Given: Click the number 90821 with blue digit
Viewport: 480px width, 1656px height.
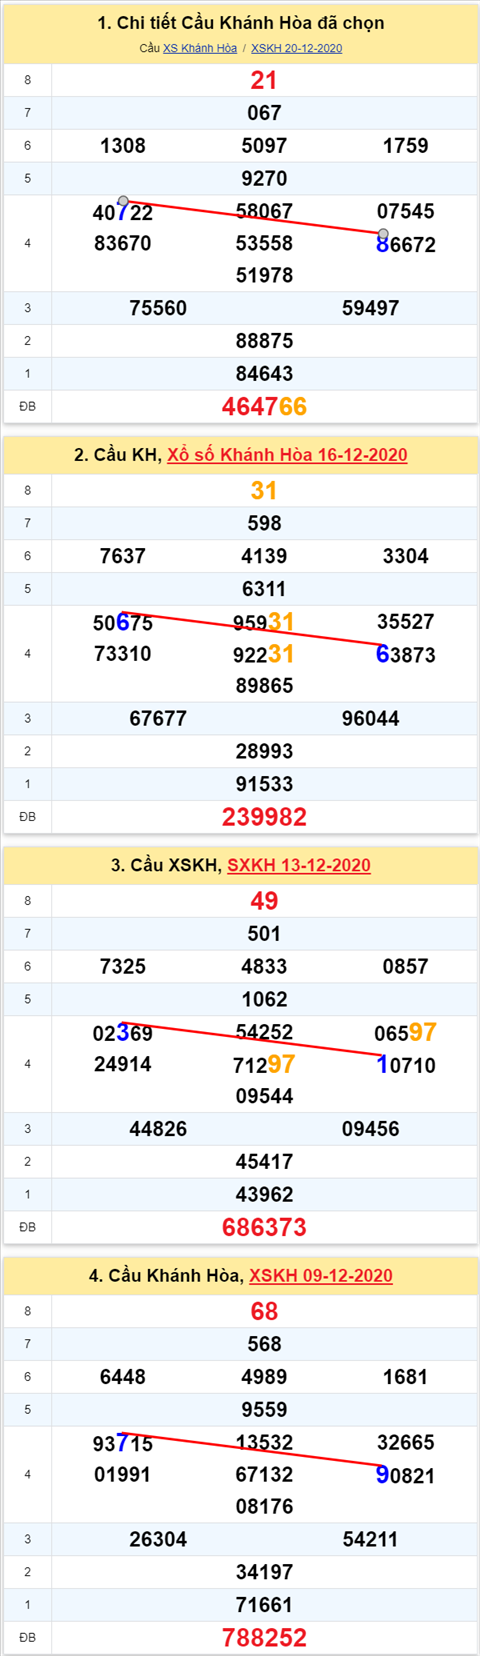Looking at the screenshot, I should [405, 1475].
